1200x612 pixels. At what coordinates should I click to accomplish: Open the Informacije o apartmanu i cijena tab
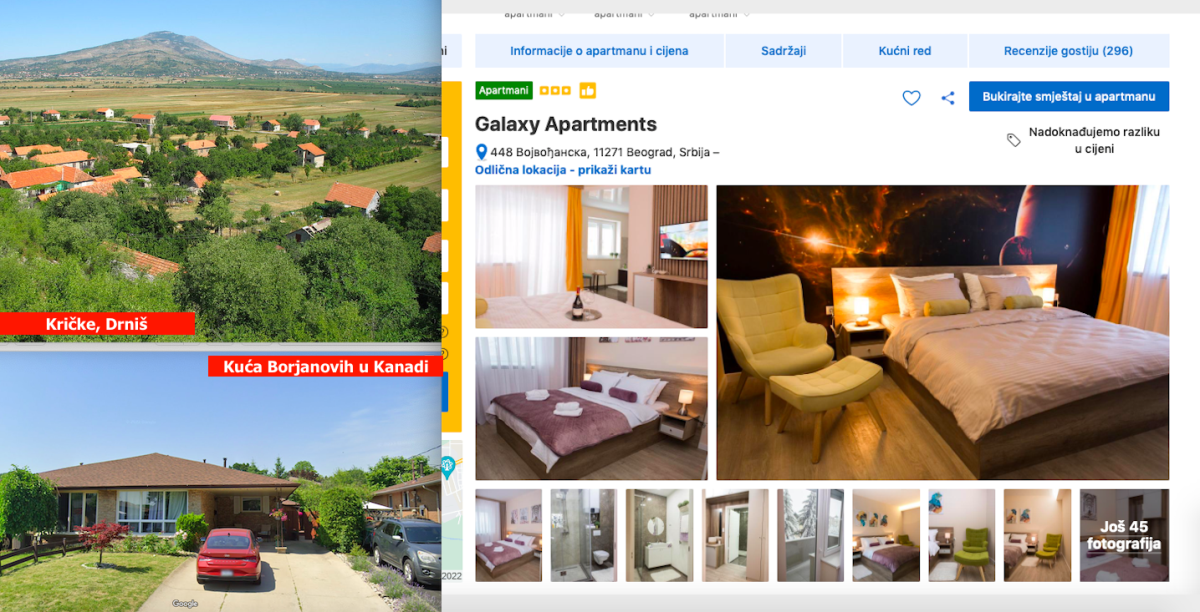click(599, 51)
